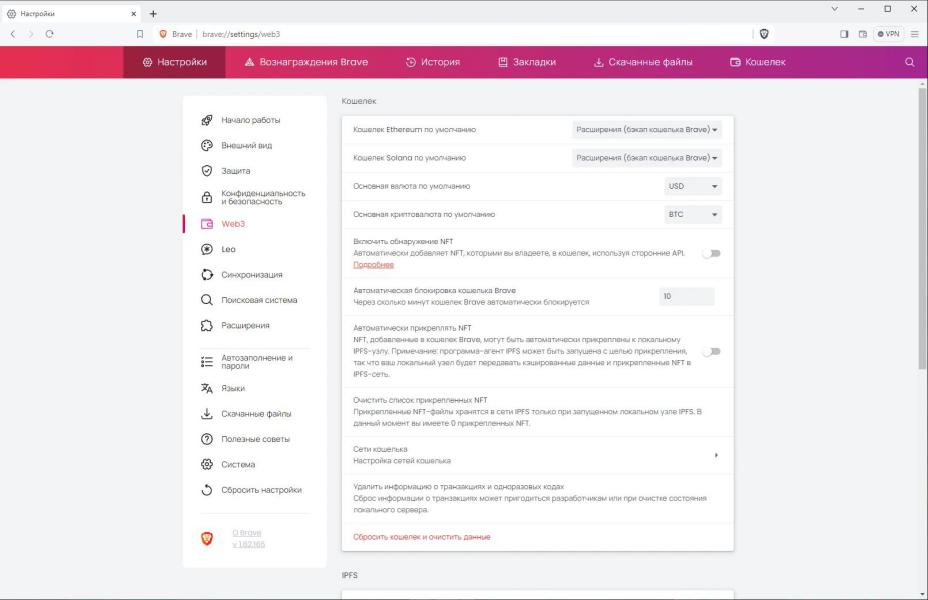Image resolution: width=928 pixels, height=600 pixels.
Task: Click Очистить список прикрепленных NFT
Action: point(537,411)
